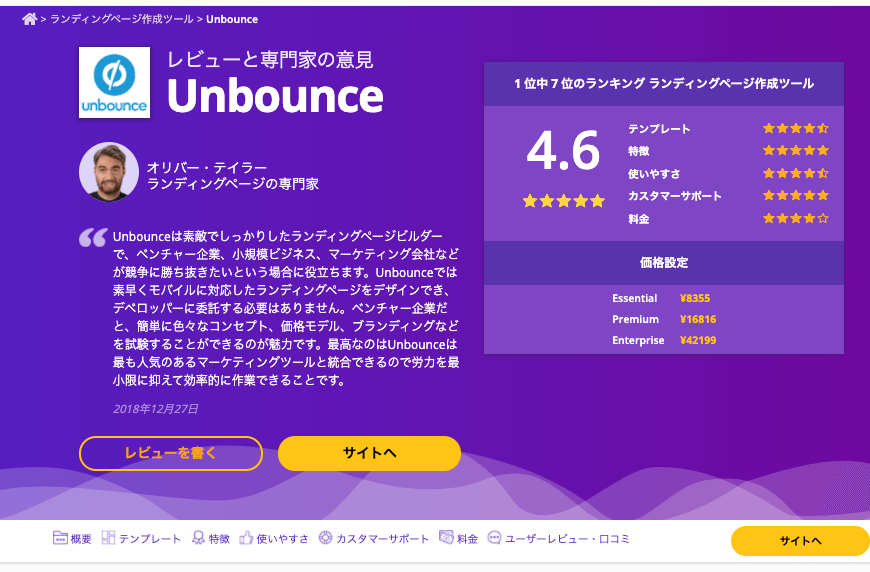Click the 特徴 award ribbon icon
This screenshot has width=870, height=572.
tap(198, 538)
